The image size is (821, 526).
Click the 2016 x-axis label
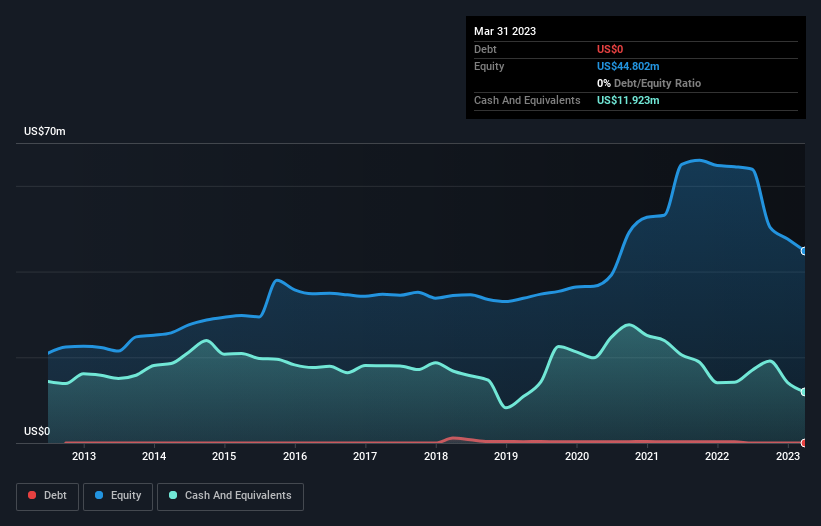click(295, 456)
